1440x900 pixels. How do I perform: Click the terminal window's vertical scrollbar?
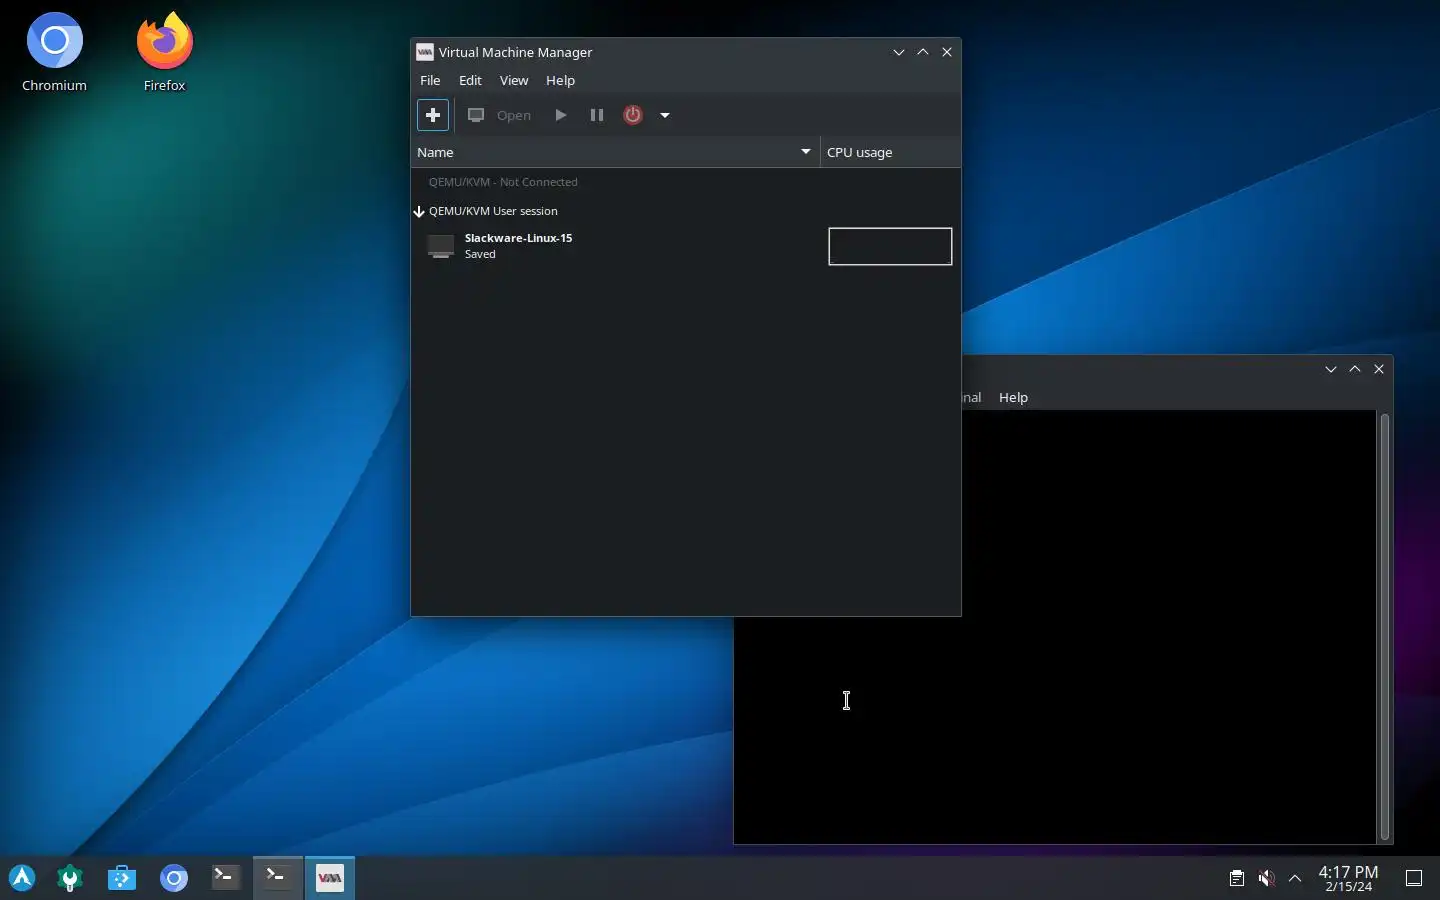click(1385, 627)
